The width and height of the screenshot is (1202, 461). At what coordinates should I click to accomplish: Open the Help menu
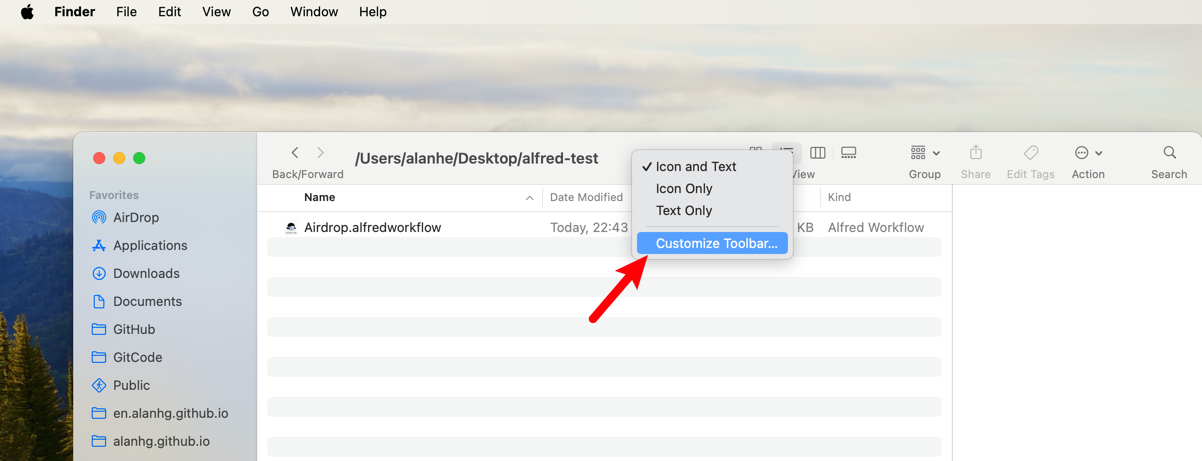pos(372,12)
